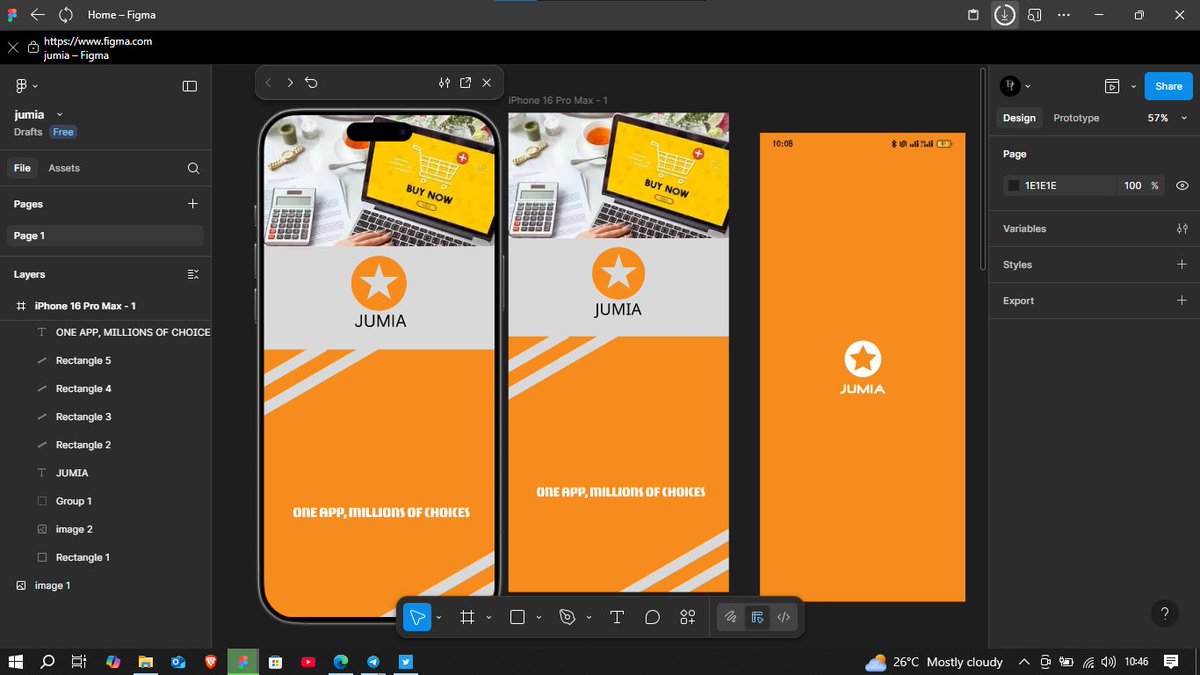Image resolution: width=1200 pixels, height=675 pixels.
Task: Select the Rectangle shape tool
Action: 517,617
